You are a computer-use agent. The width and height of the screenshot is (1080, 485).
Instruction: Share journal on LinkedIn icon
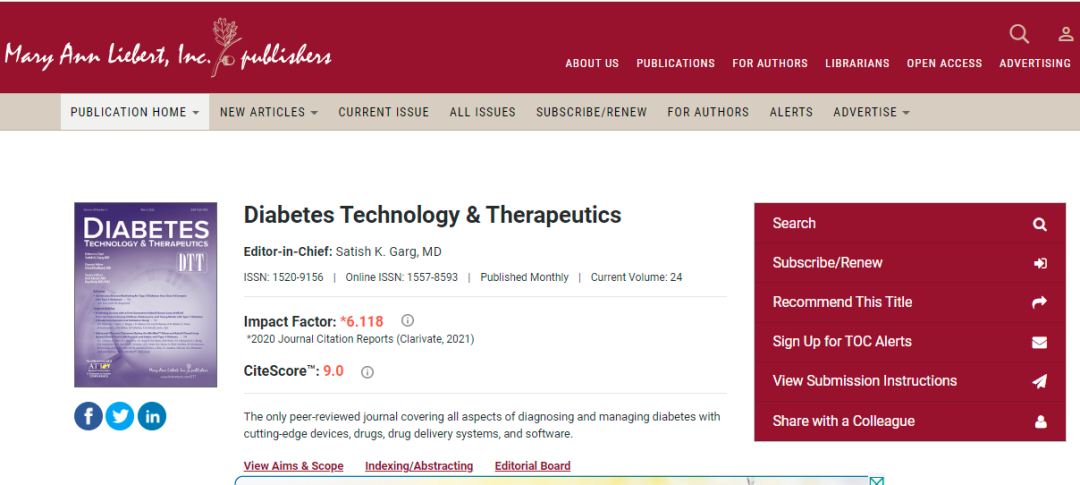(x=152, y=416)
